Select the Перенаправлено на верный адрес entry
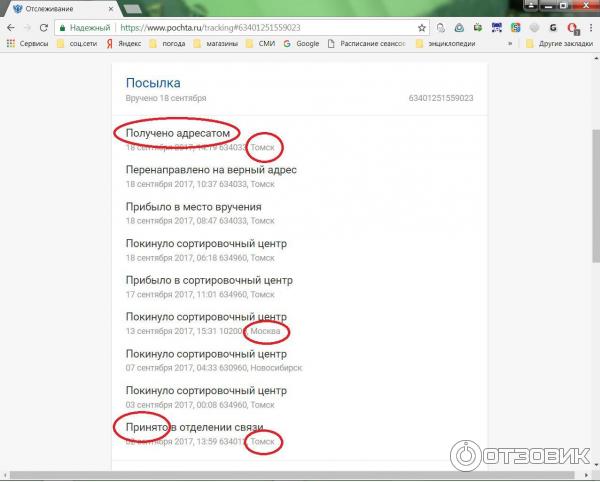The height and width of the screenshot is (482, 600). click(211, 169)
